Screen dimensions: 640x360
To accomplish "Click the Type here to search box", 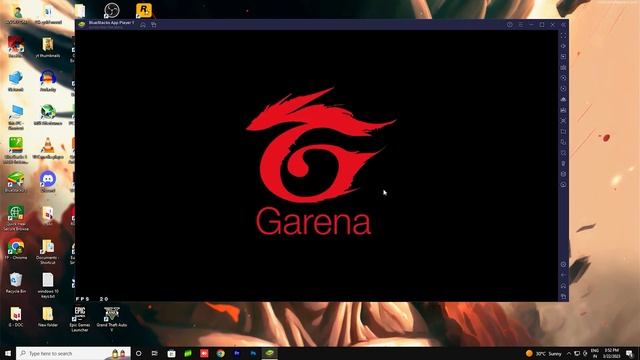I will 73,353.
